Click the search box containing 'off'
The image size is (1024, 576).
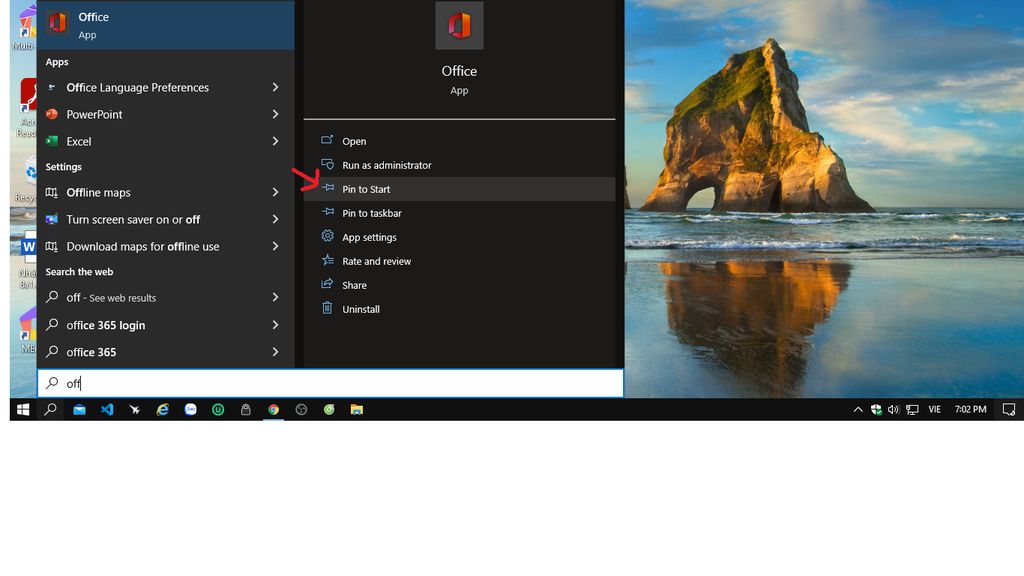point(330,383)
